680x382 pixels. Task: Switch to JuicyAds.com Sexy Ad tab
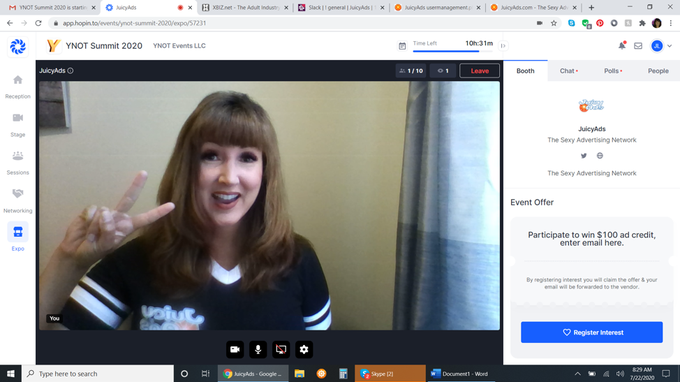pos(533,7)
